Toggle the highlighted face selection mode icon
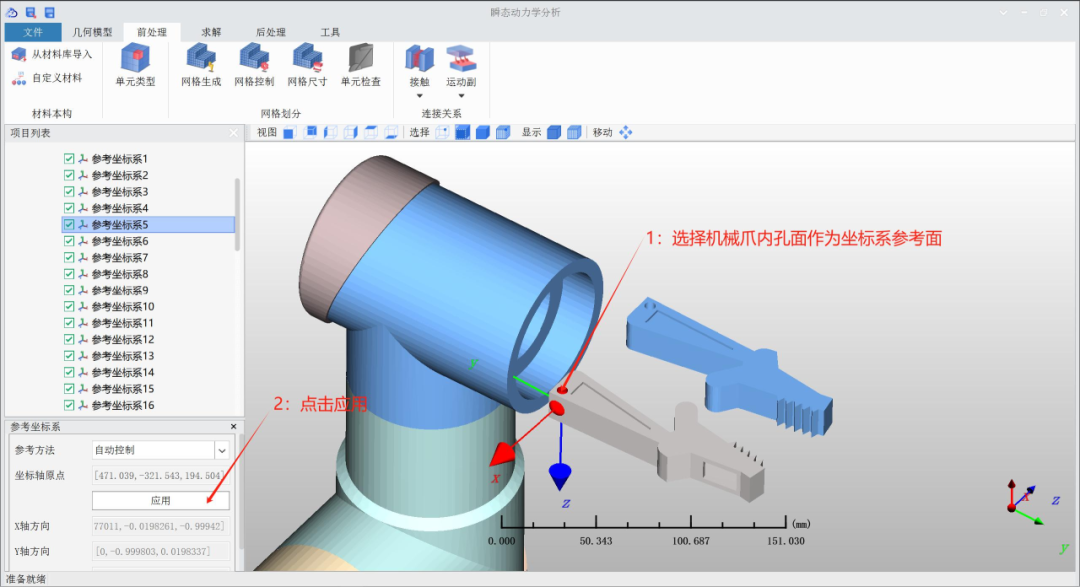 (x=462, y=132)
